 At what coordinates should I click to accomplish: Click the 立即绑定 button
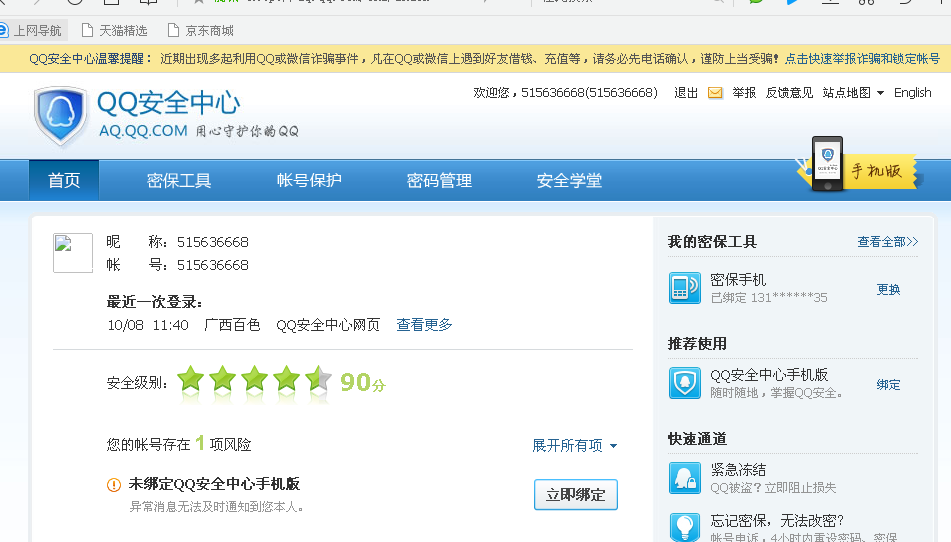click(x=576, y=495)
